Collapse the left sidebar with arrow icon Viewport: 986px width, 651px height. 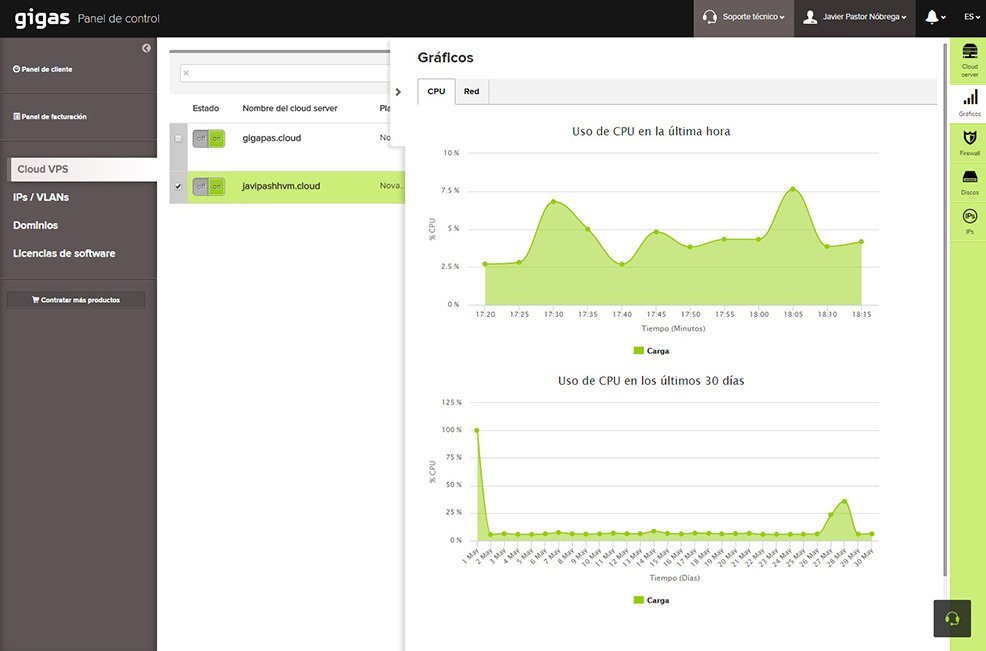click(x=146, y=48)
